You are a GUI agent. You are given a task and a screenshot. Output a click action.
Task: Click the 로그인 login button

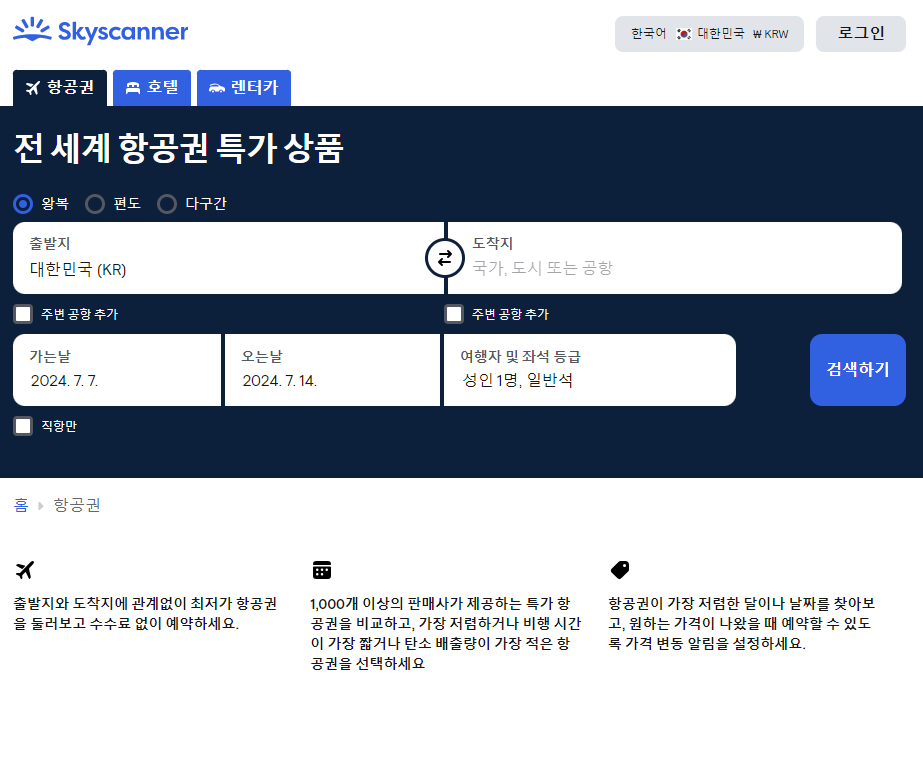click(x=861, y=34)
